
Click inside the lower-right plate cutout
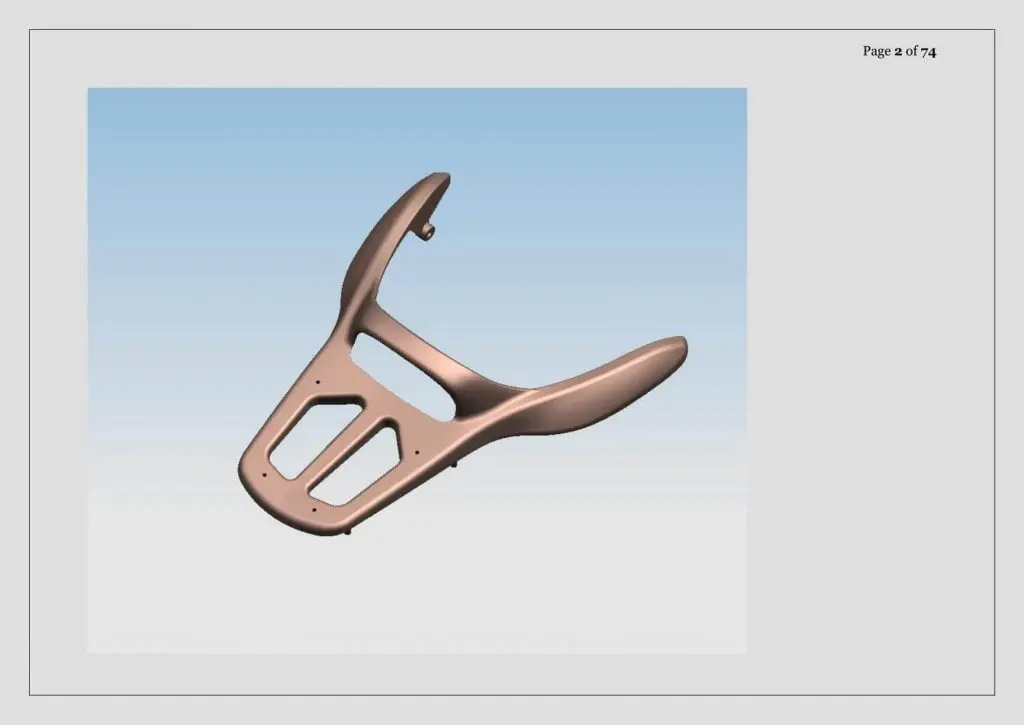353,466
